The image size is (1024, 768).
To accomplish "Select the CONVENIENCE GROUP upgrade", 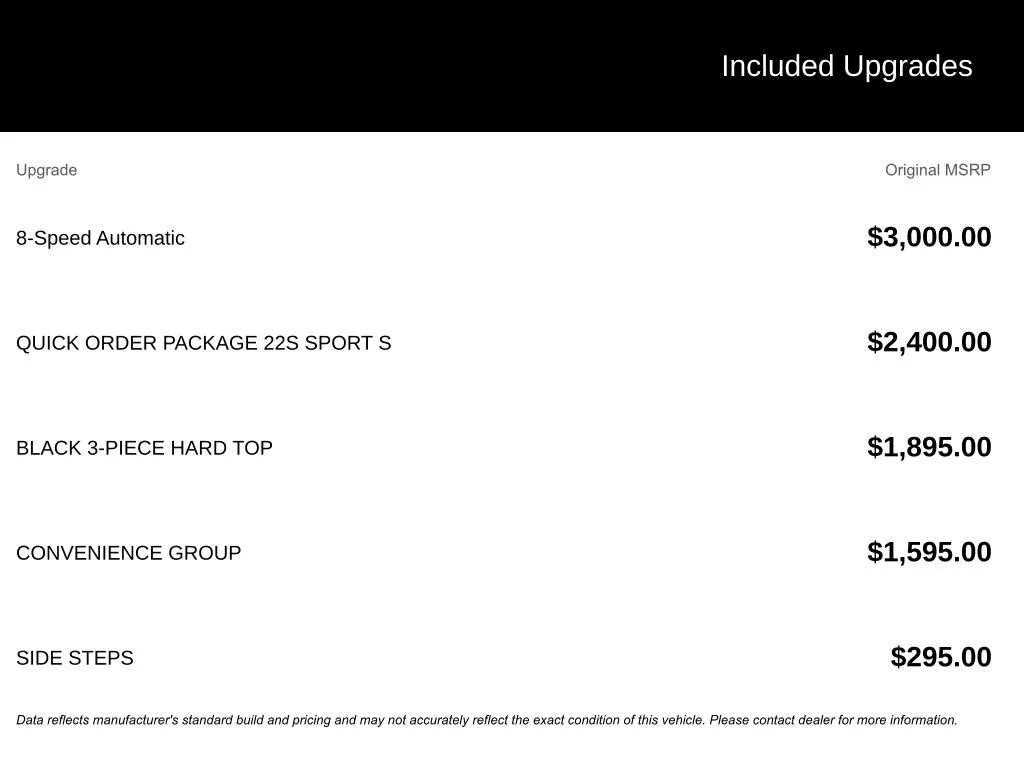I will coord(128,553).
